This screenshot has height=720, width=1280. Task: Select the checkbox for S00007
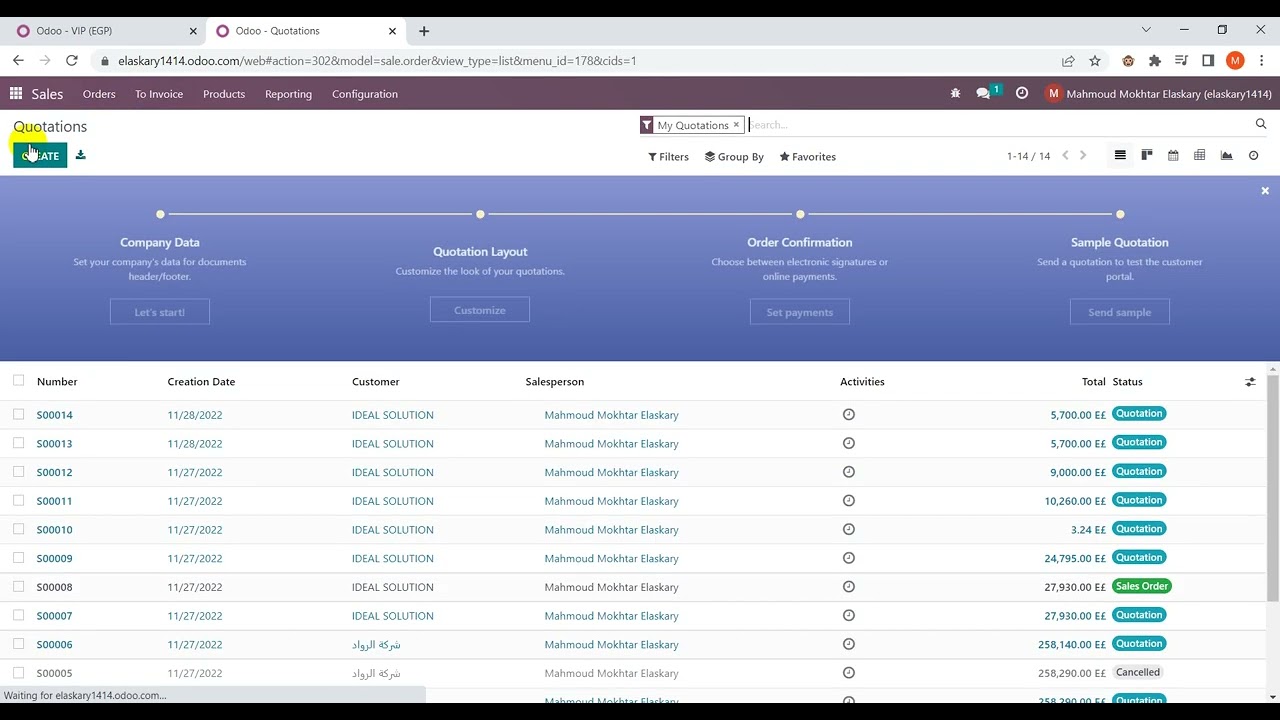(18, 615)
